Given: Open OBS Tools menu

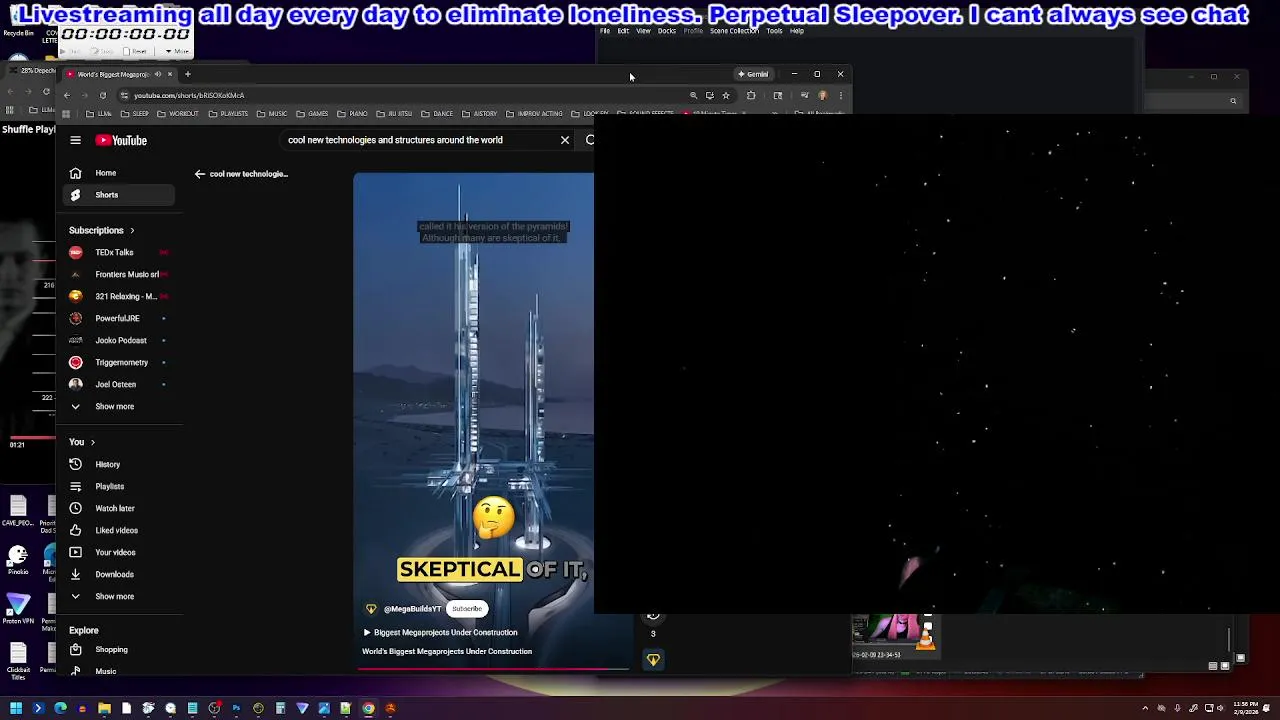Looking at the screenshot, I should (774, 31).
